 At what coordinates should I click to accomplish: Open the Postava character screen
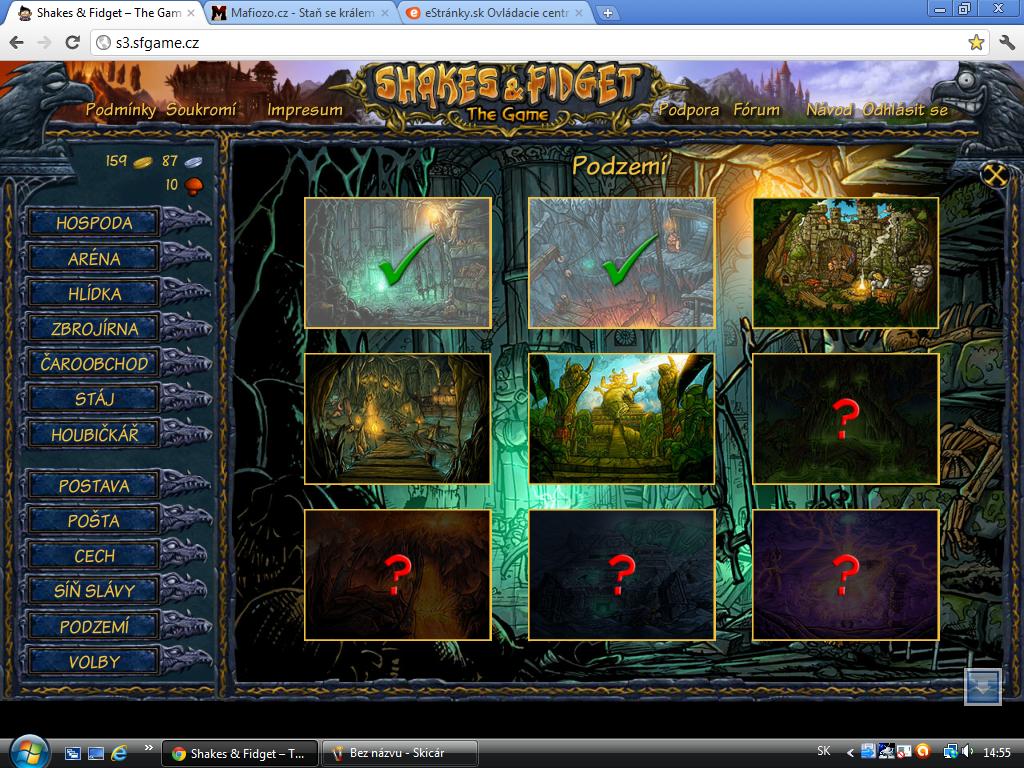[93, 486]
